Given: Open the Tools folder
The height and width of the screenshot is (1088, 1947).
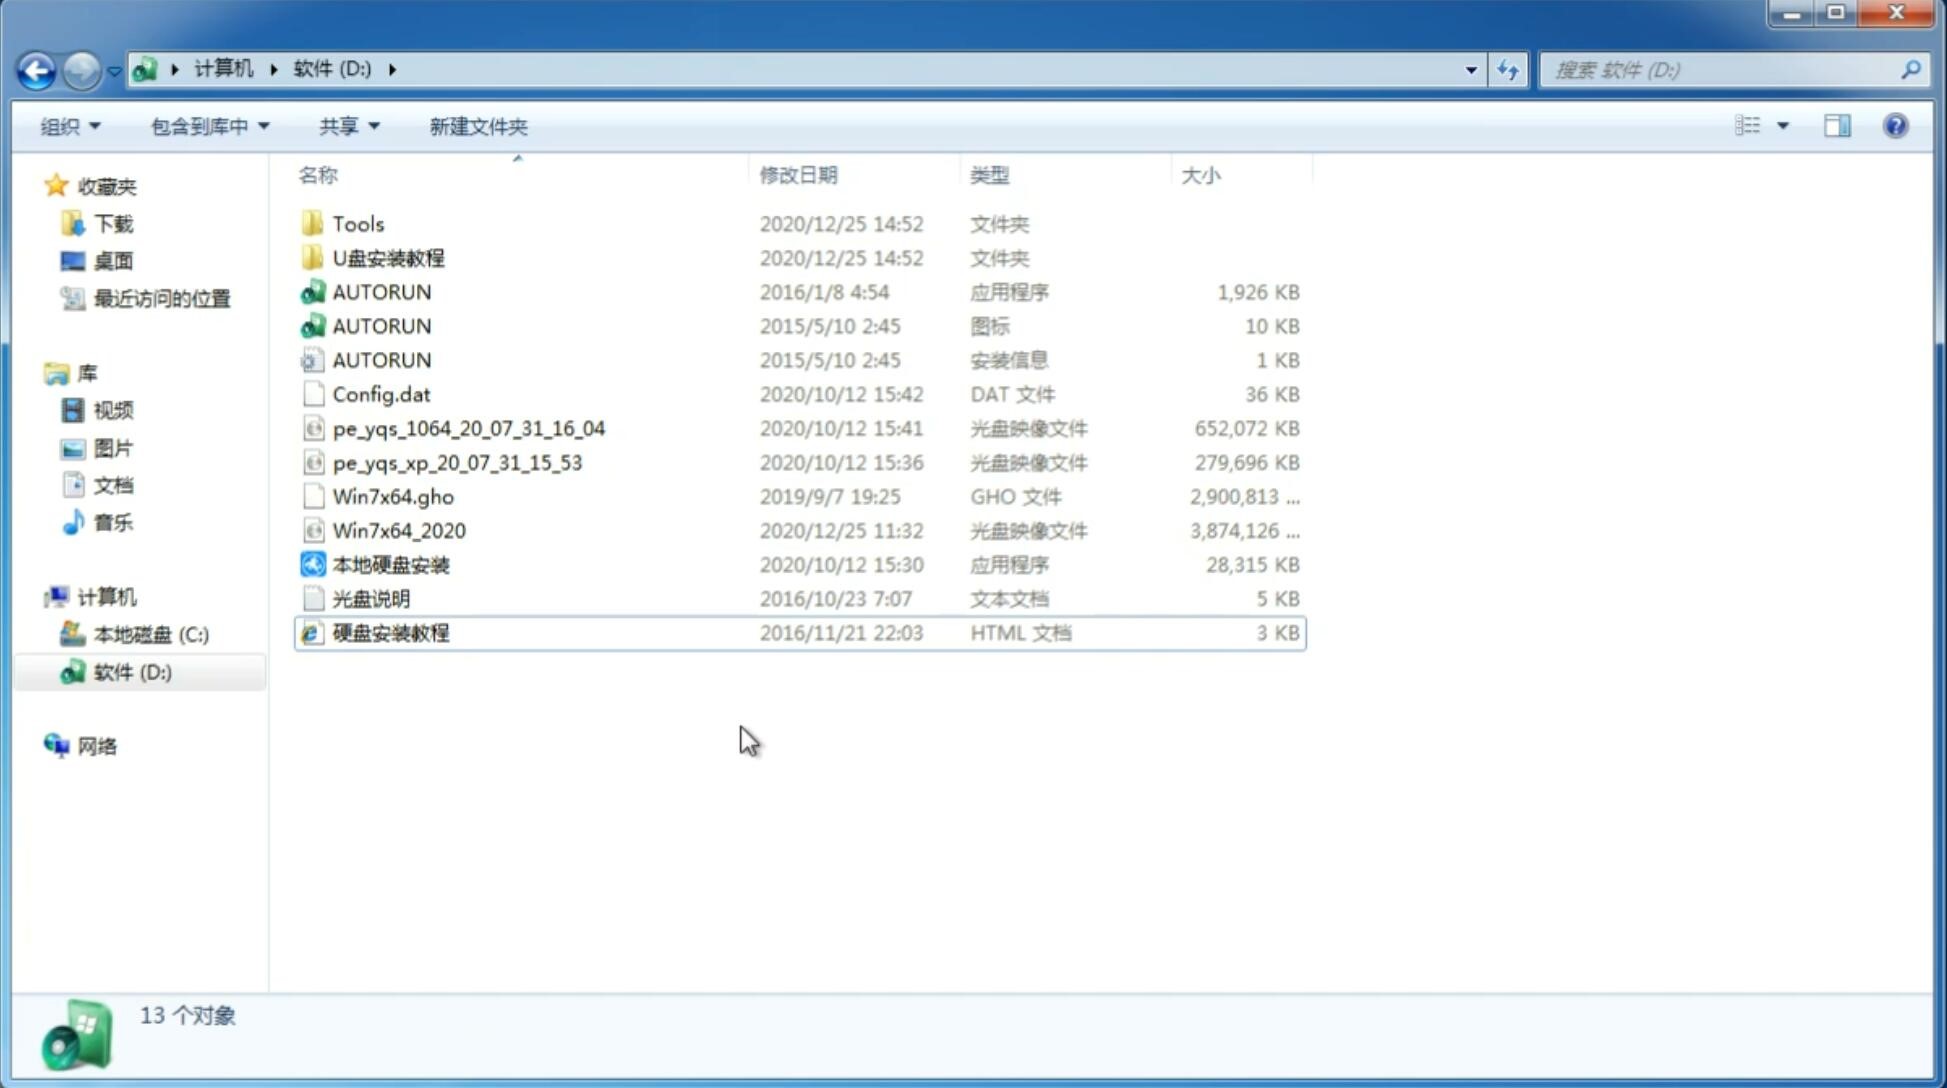Looking at the screenshot, I should coord(356,223).
